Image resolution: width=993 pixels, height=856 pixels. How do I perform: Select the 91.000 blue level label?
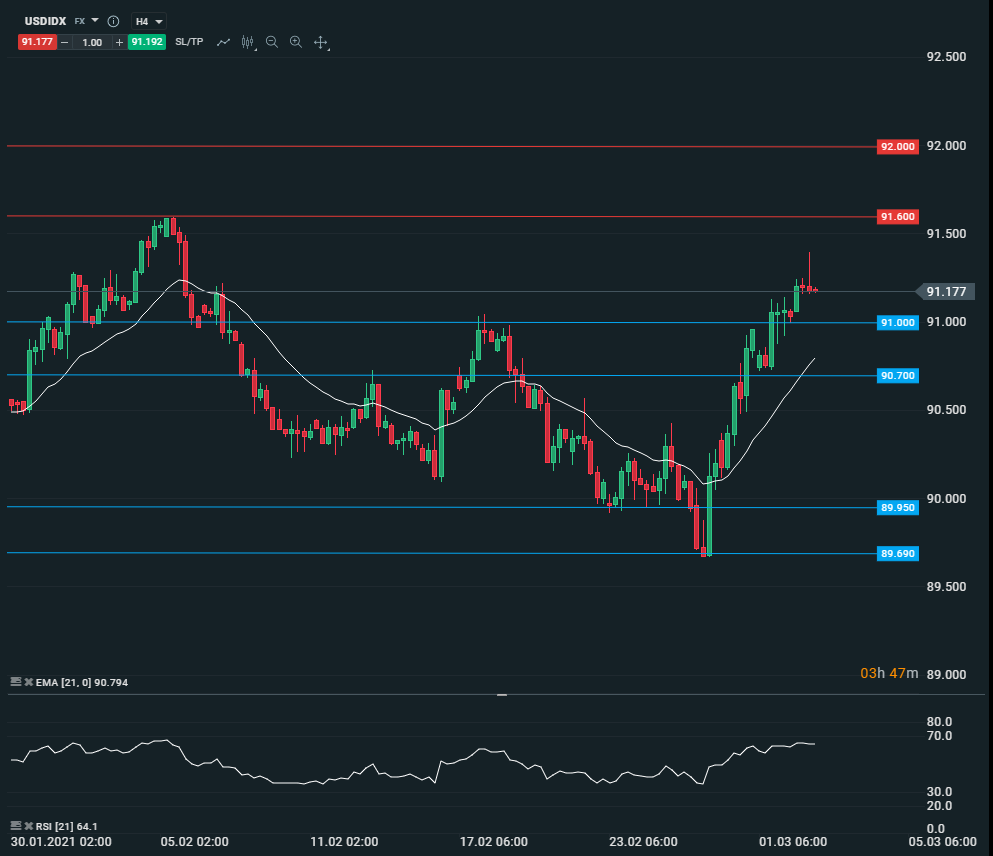pyautogui.click(x=897, y=323)
